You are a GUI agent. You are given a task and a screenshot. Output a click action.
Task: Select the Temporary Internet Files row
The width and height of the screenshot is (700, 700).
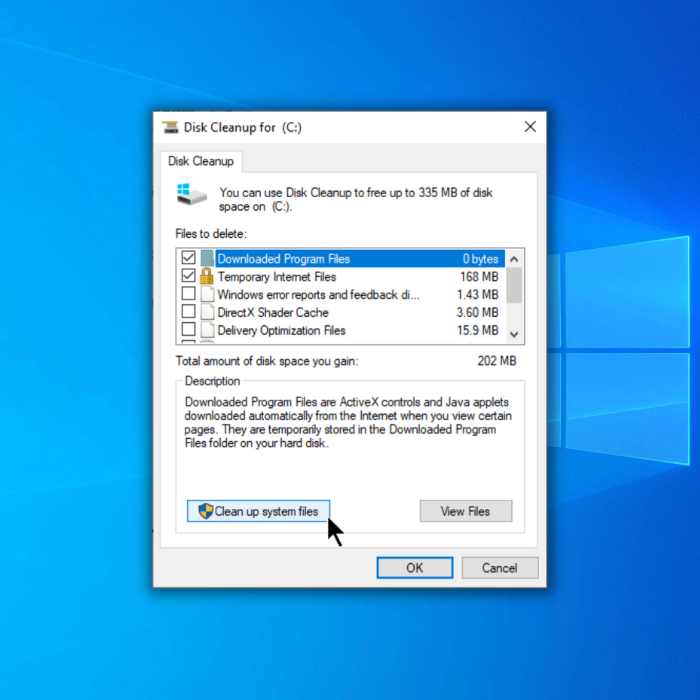click(x=341, y=277)
